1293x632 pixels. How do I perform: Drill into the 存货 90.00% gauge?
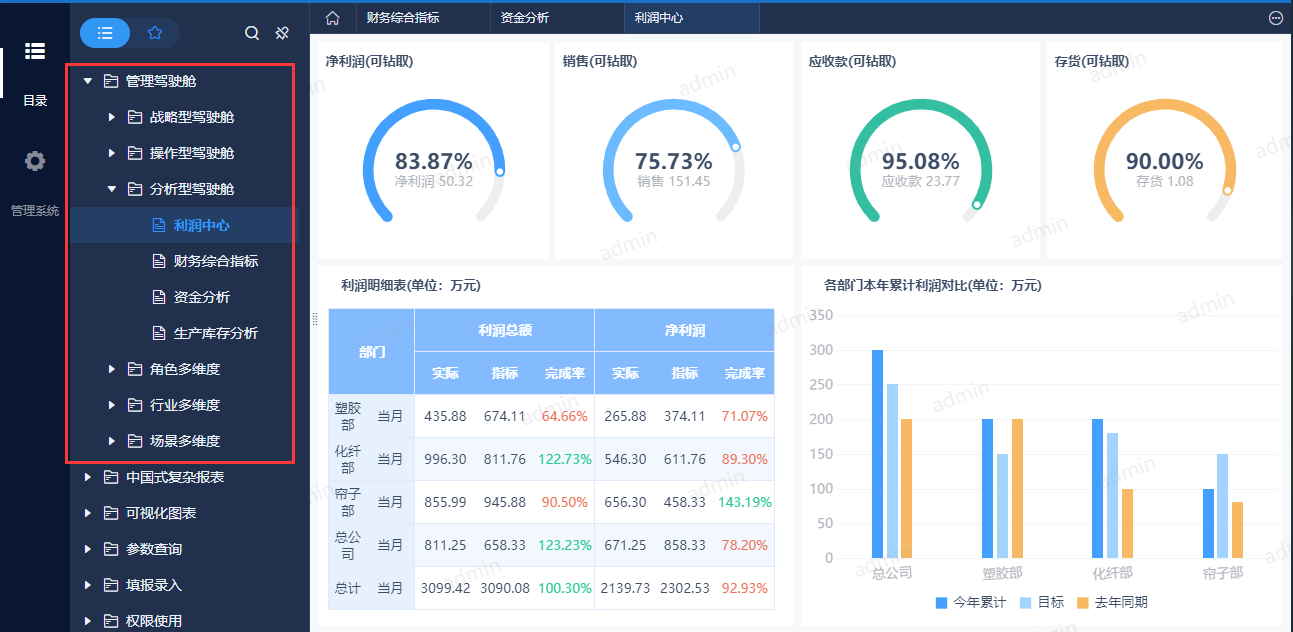(1165, 162)
